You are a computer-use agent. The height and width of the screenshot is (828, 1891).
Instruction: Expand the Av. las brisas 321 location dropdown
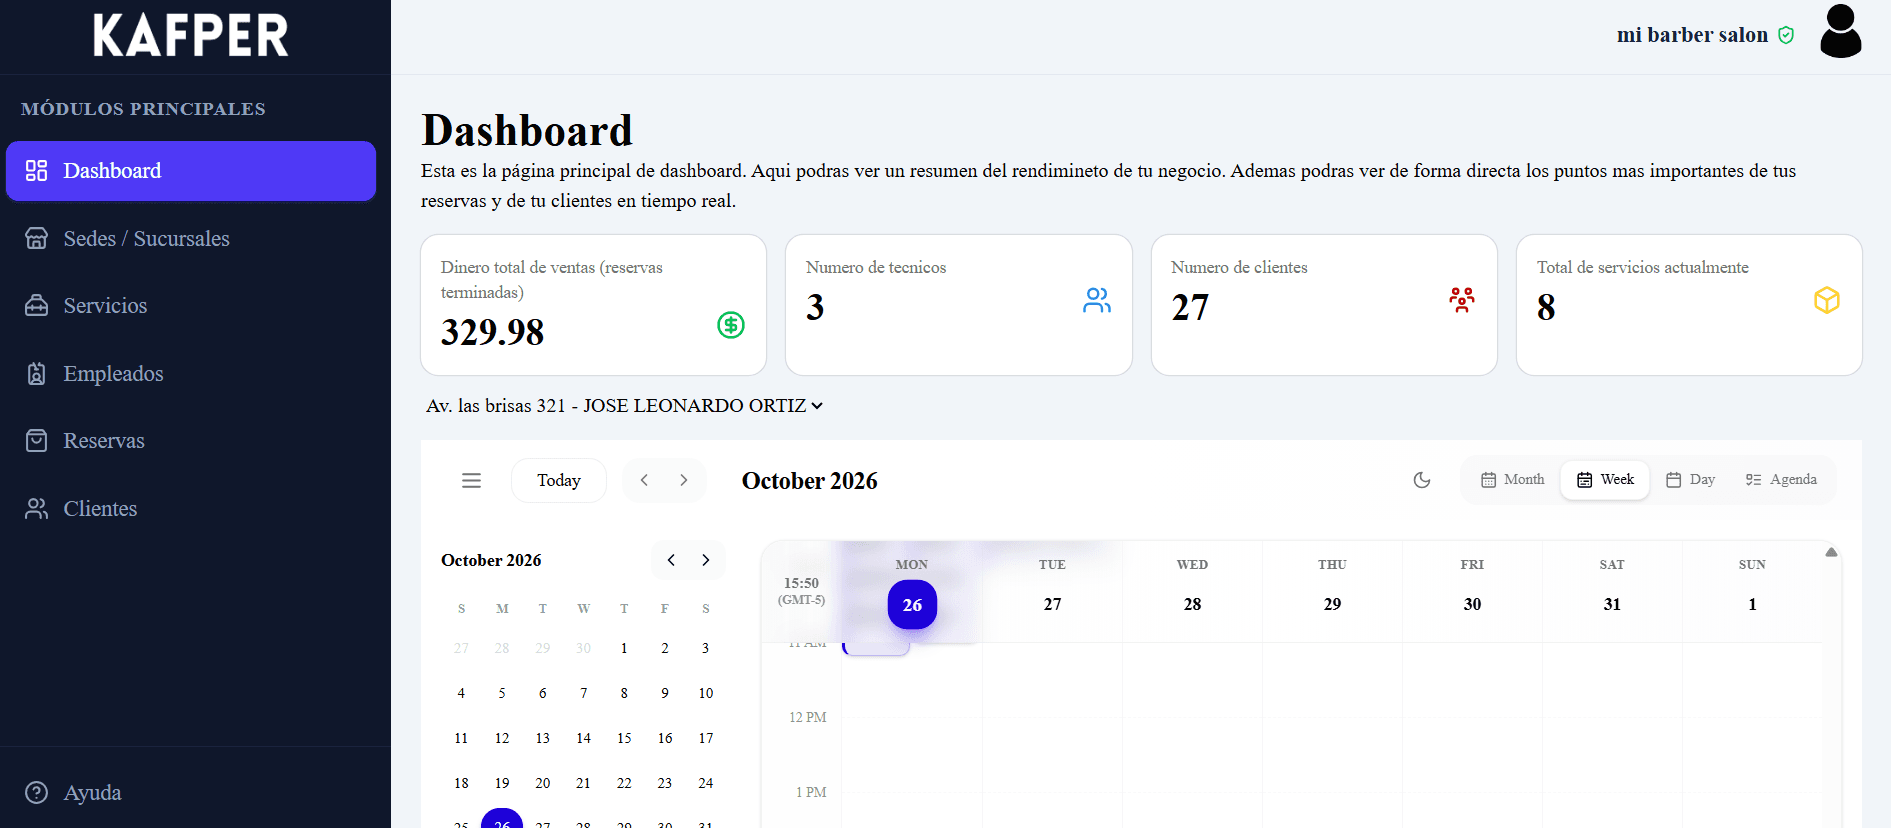[624, 406]
